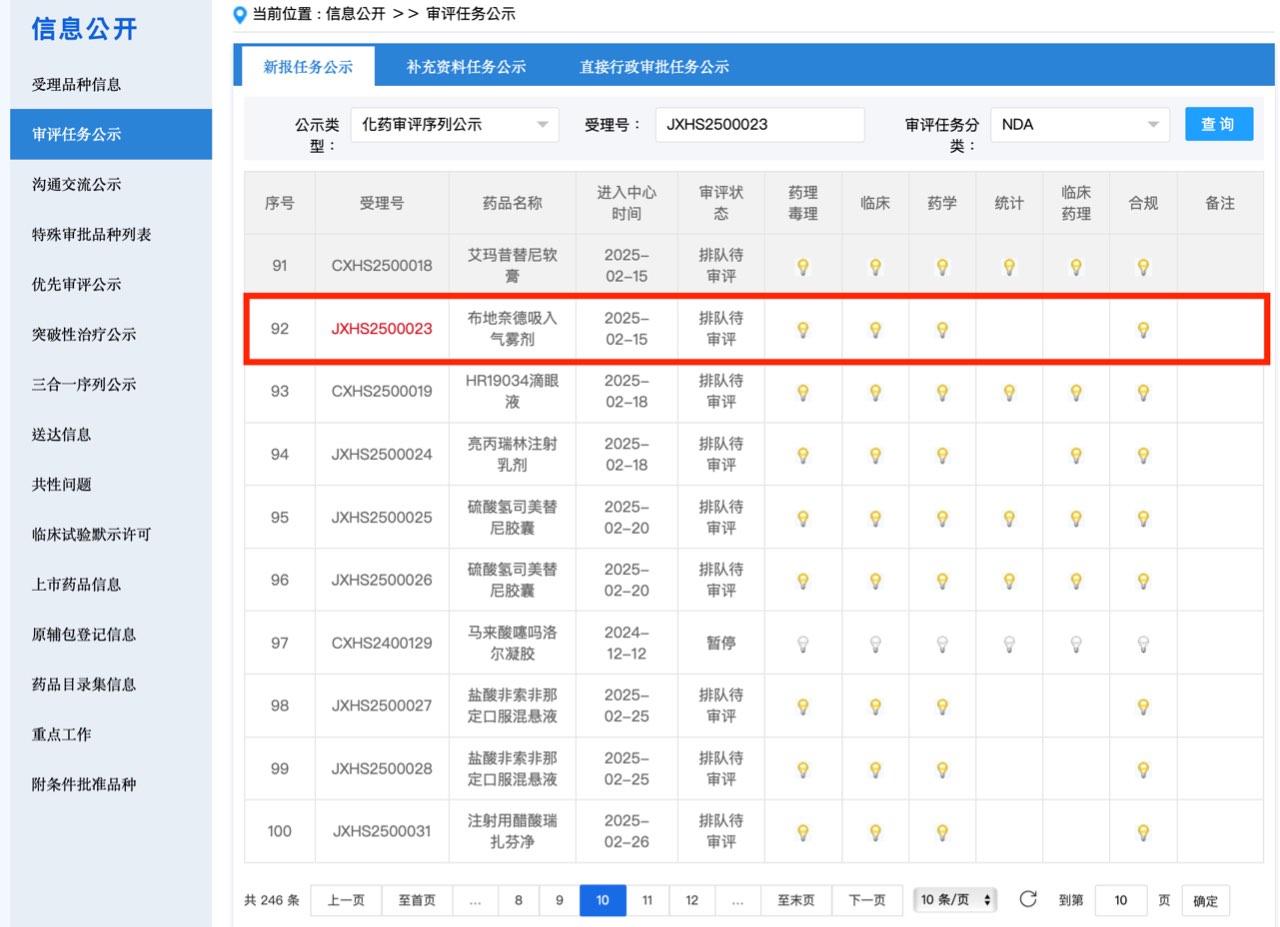The image size is (1280, 927).
Task: Open the 10 条/页 page size selector
Action: (957, 900)
